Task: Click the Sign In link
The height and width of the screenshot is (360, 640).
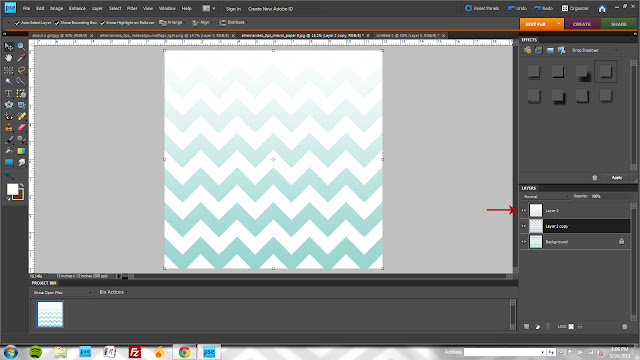Action: [x=233, y=9]
